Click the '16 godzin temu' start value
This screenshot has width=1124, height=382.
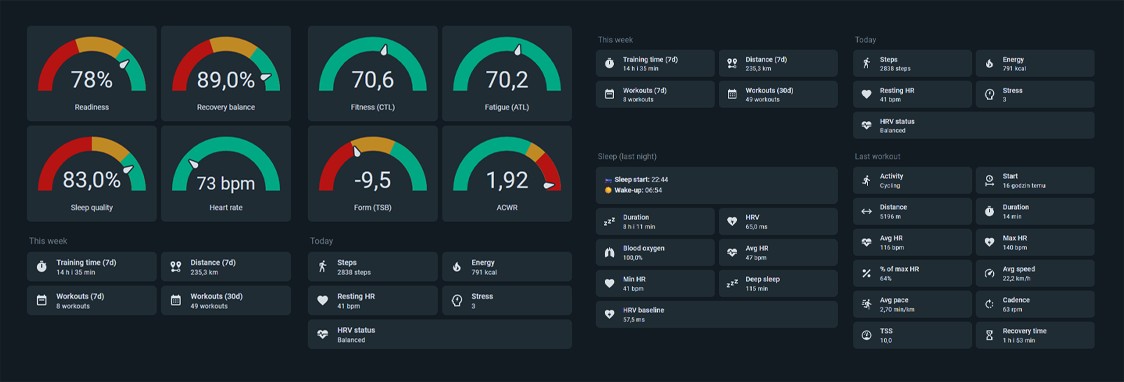[x=1024, y=186]
